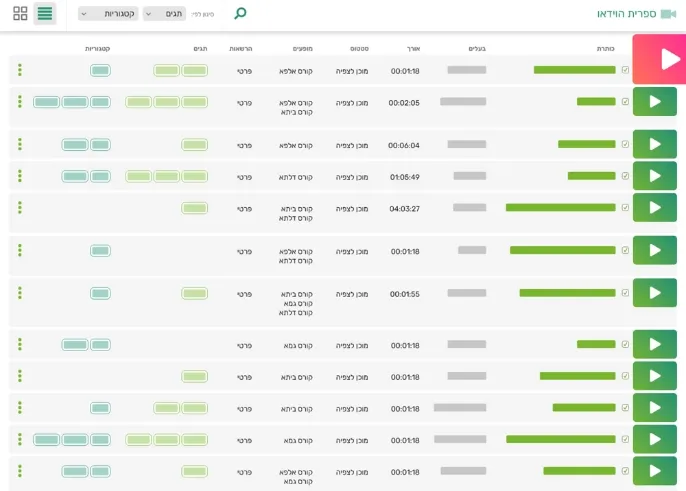Open the title link of the 04:03:27 video
Image resolution: width=686 pixels, height=491 pixels.
(560, 208)
